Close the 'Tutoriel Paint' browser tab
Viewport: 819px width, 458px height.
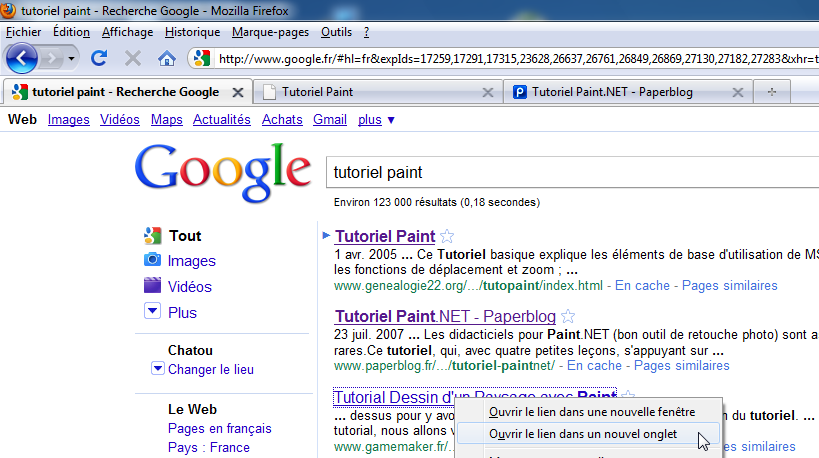pyautogui.click(x=487, y=92)
